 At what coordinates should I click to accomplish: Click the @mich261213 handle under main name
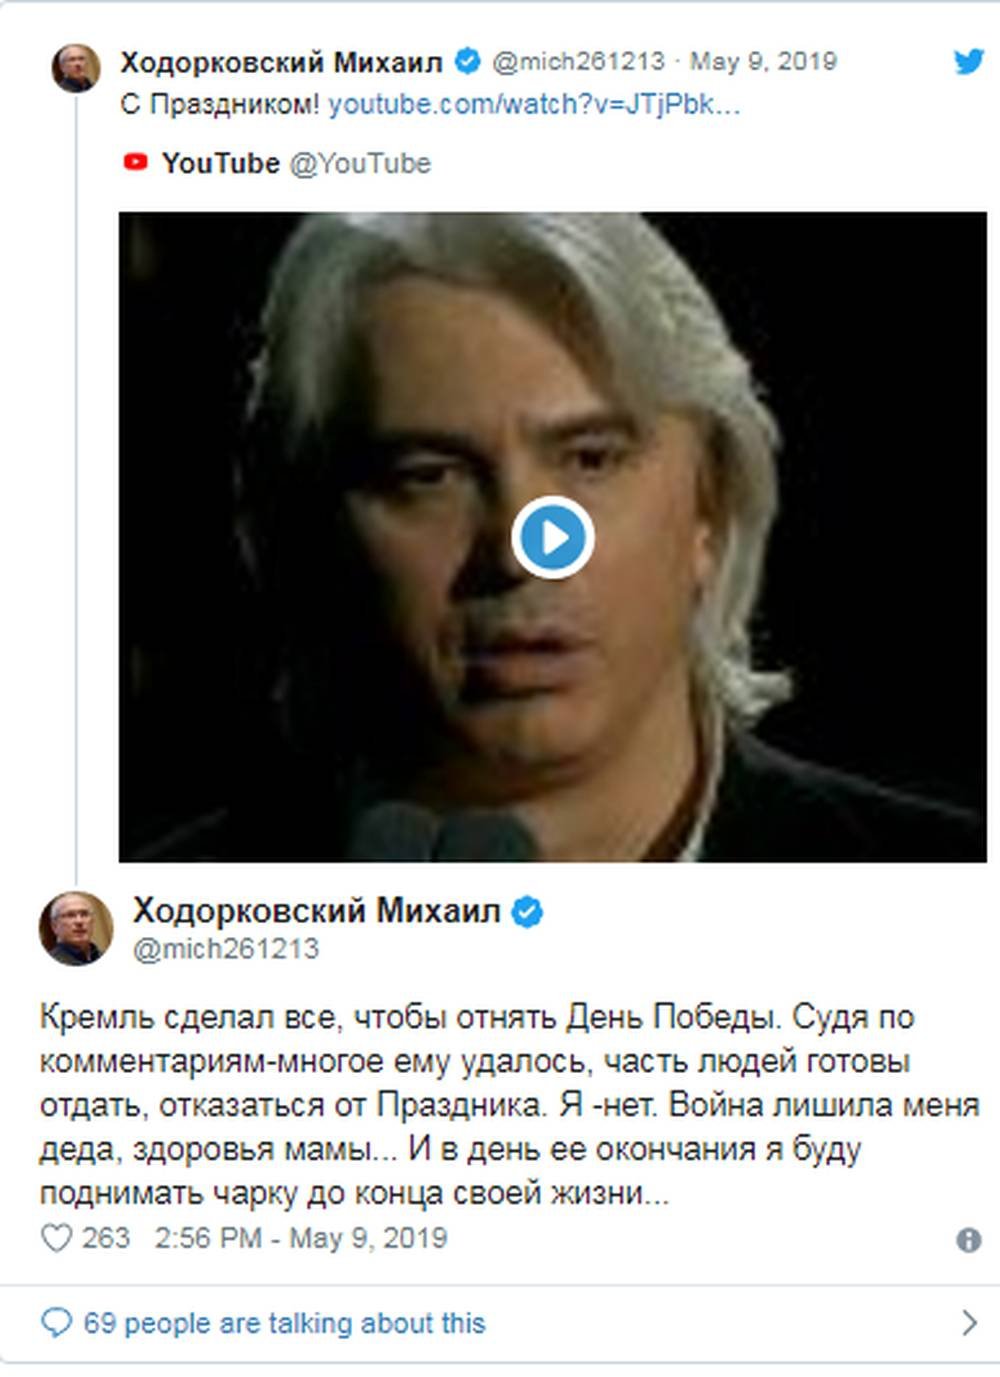click(226, 948)
